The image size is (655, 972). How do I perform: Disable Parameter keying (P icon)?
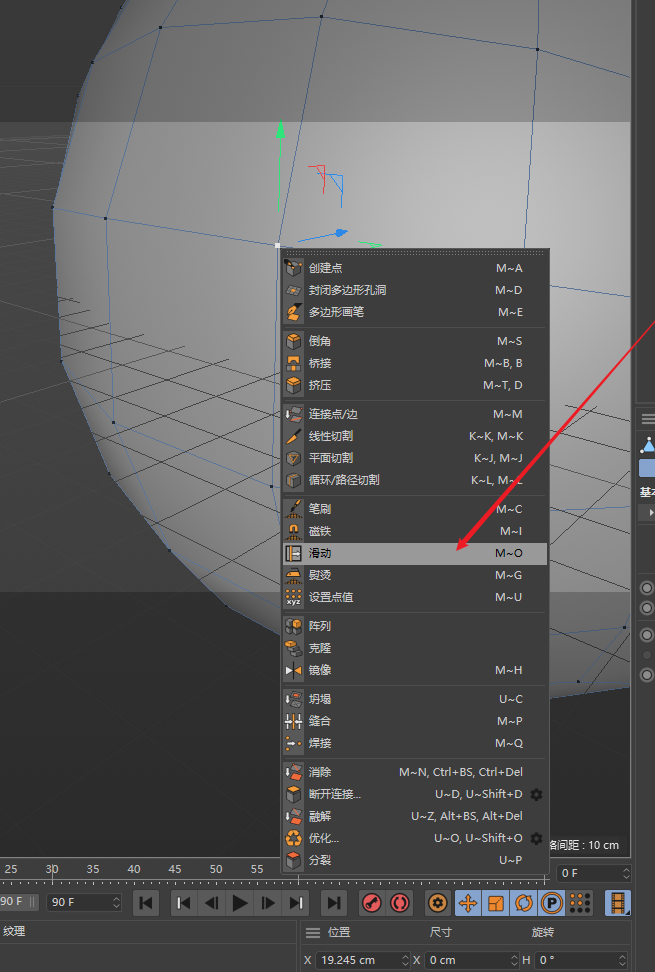pyautogui.click(x=551, y=903)
